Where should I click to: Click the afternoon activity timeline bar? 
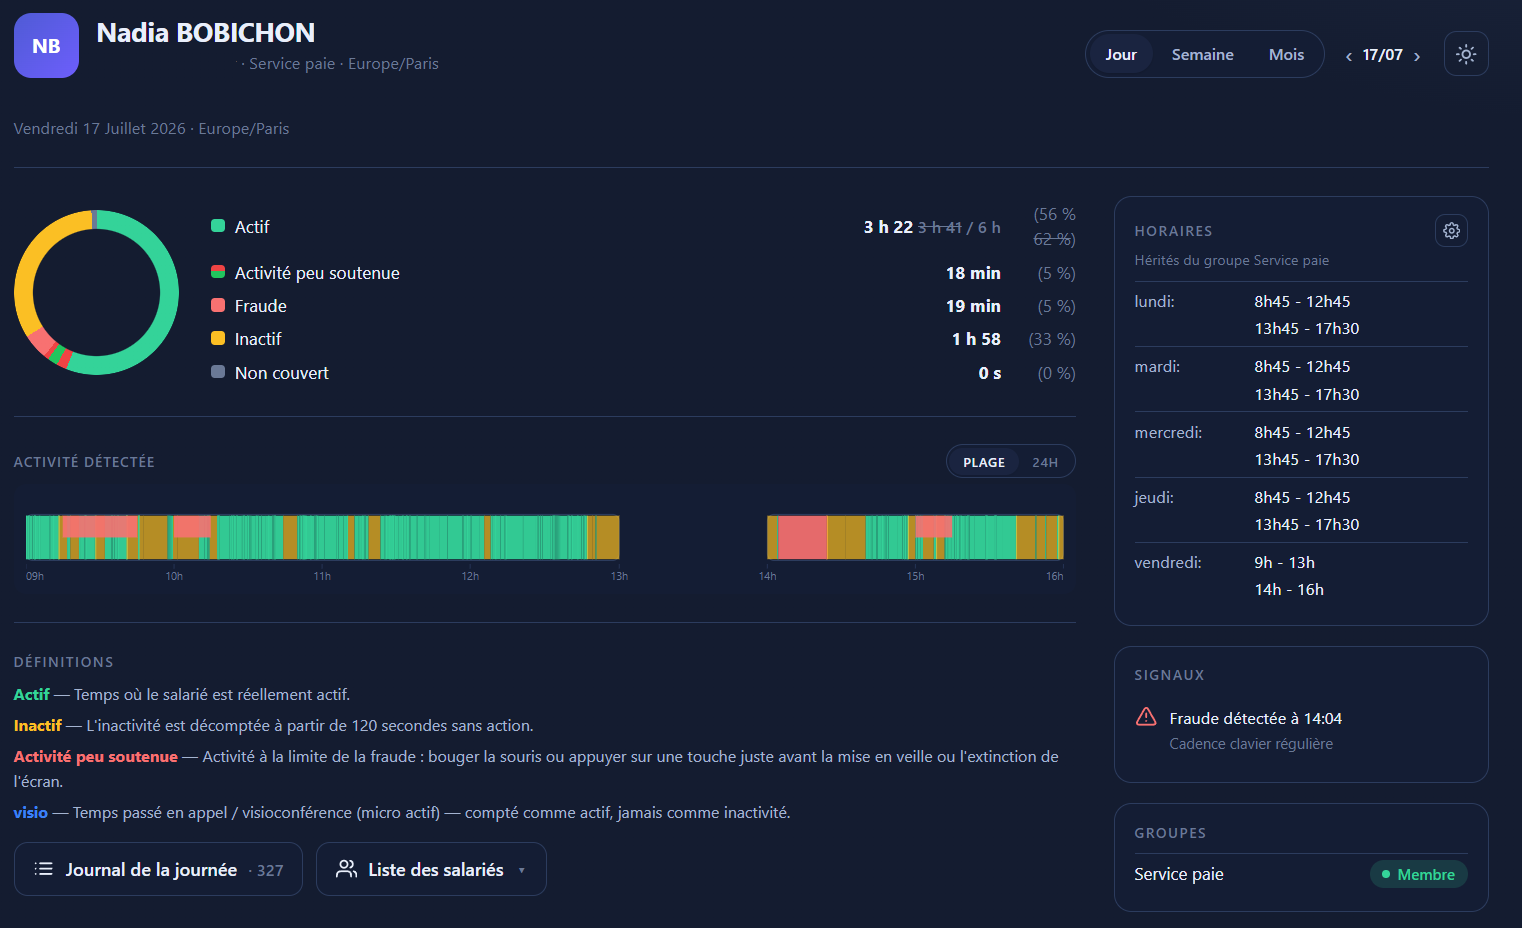pos(915,537)
